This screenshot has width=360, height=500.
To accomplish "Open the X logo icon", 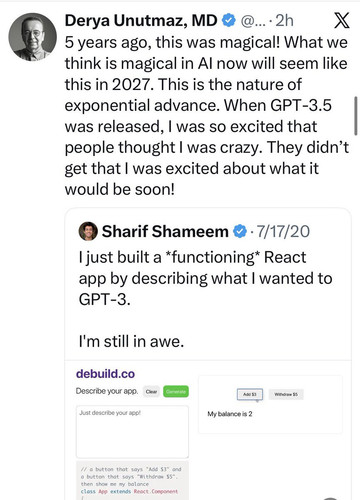I will click(342, 21).
